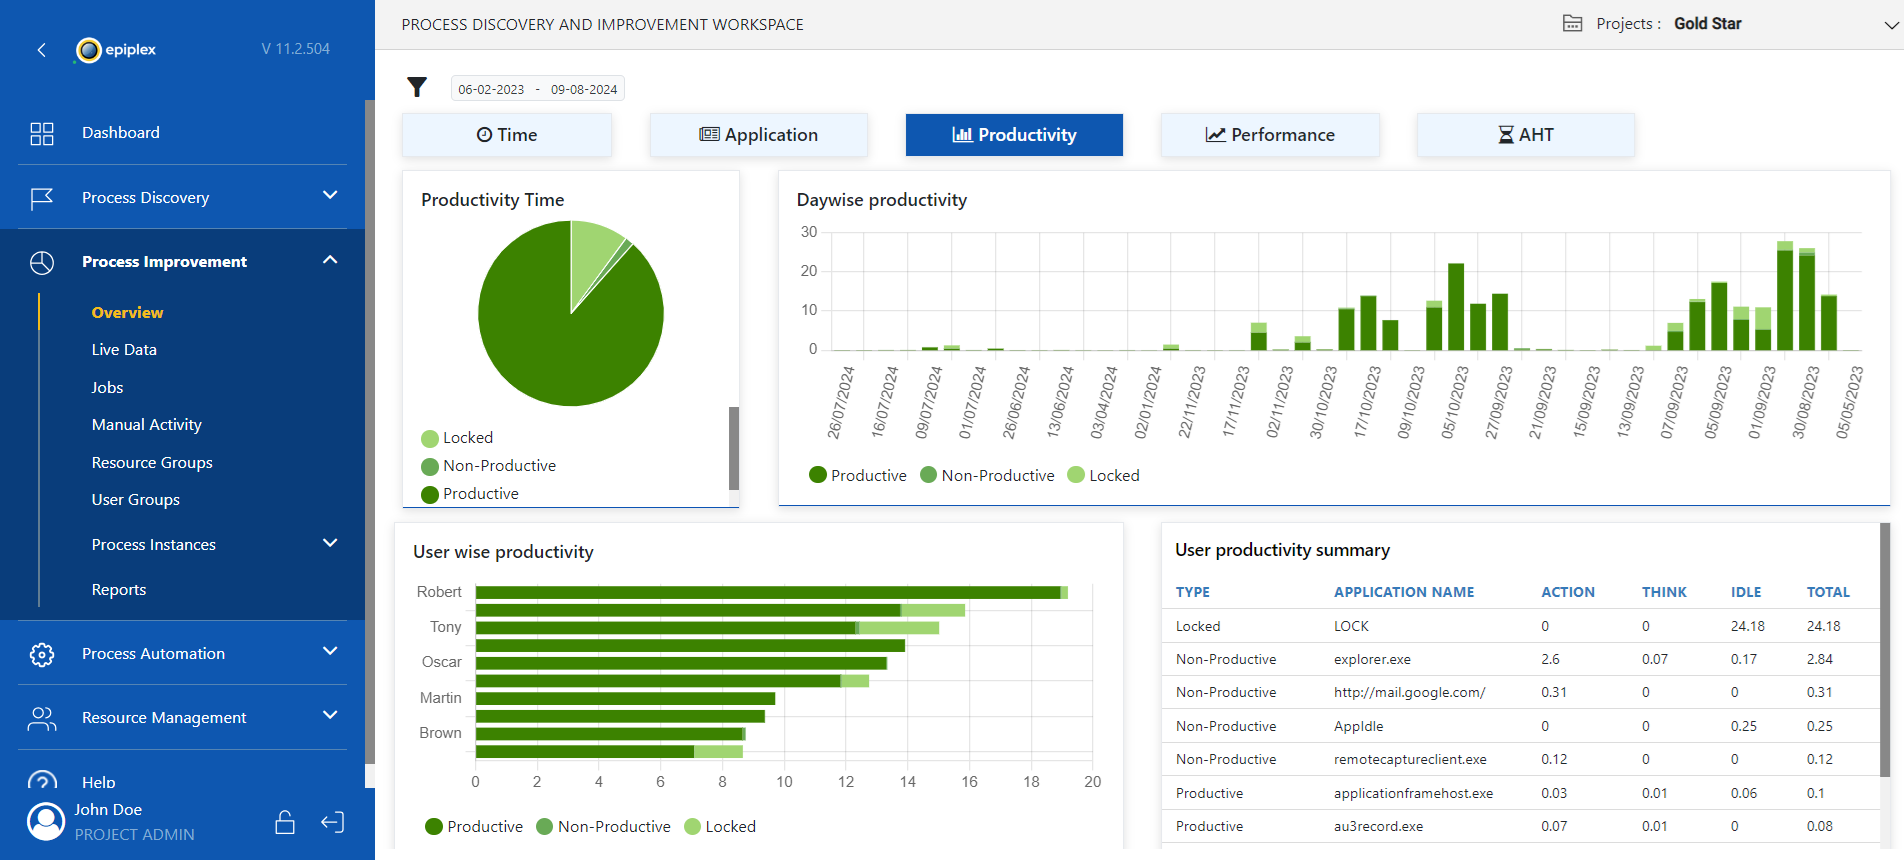The width and height of the screenshot is (1904, 860).
Task: Select the remotecaptureclient.exe table cell
Action: point(1410,759)
